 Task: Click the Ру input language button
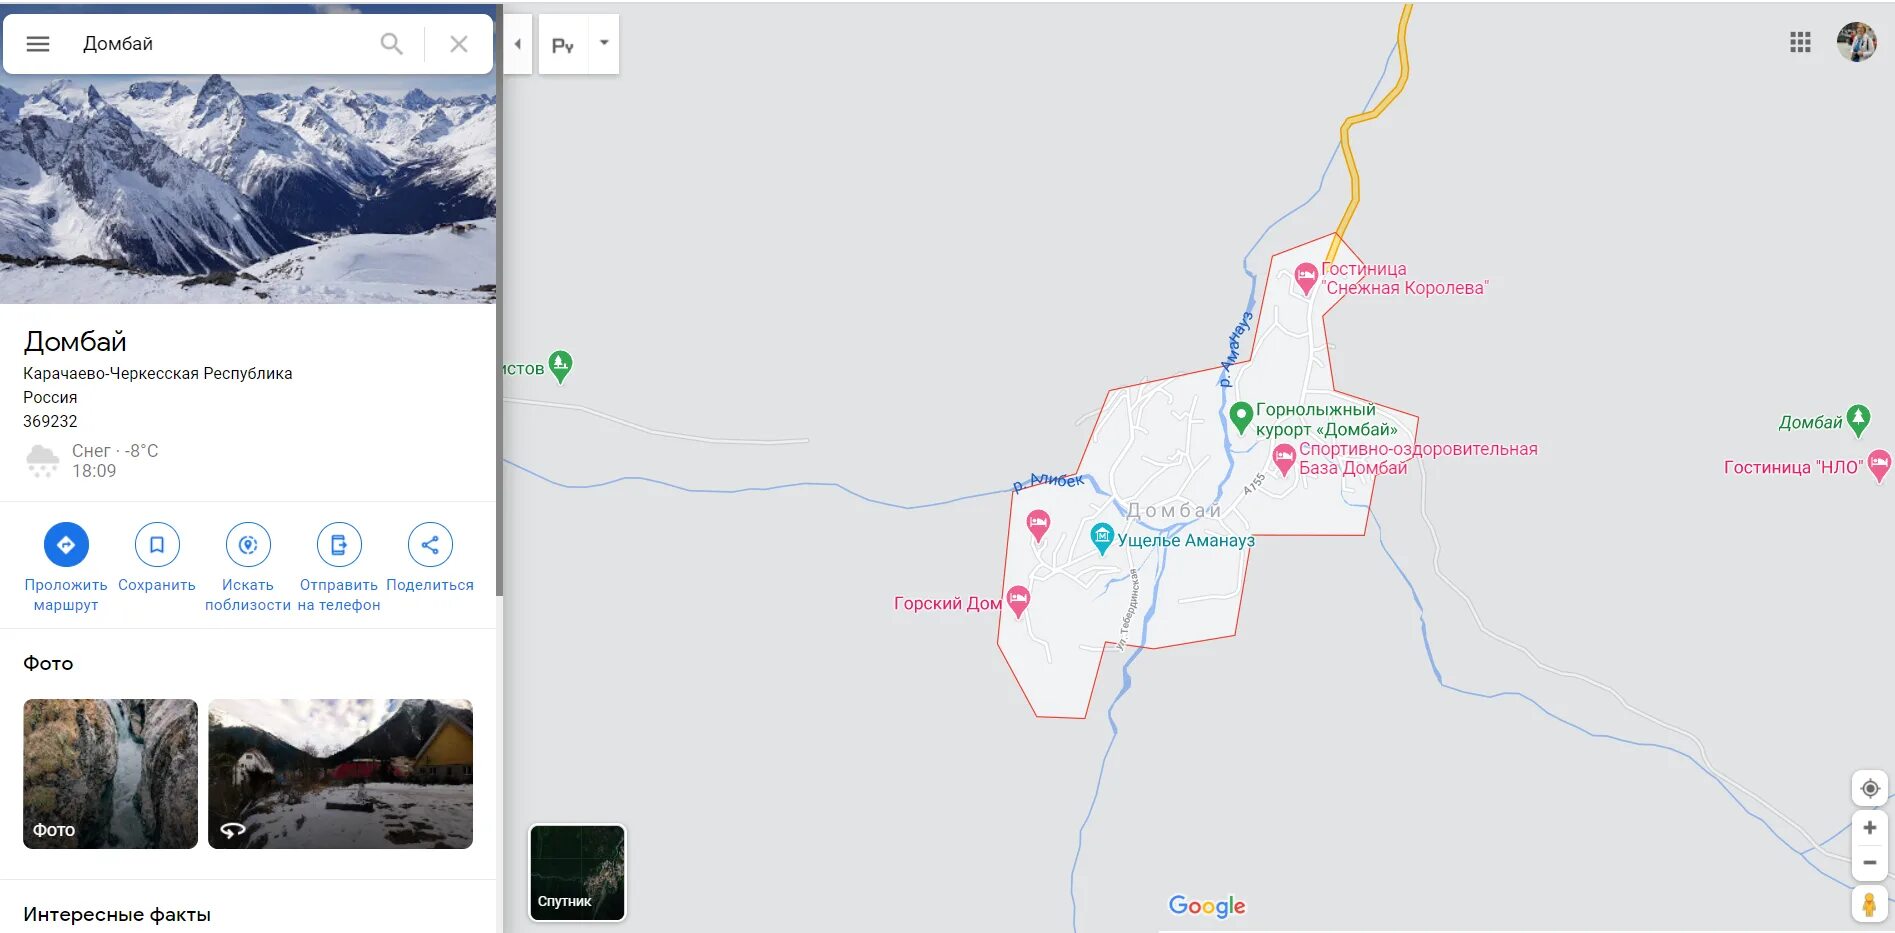coord(563,45)
